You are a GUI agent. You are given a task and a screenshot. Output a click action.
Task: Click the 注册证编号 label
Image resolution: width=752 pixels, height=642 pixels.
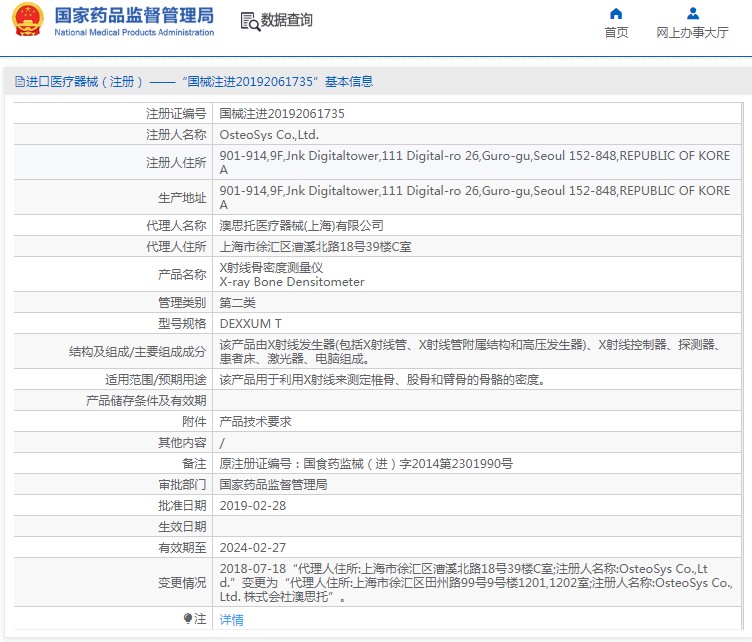click(176, 114)
